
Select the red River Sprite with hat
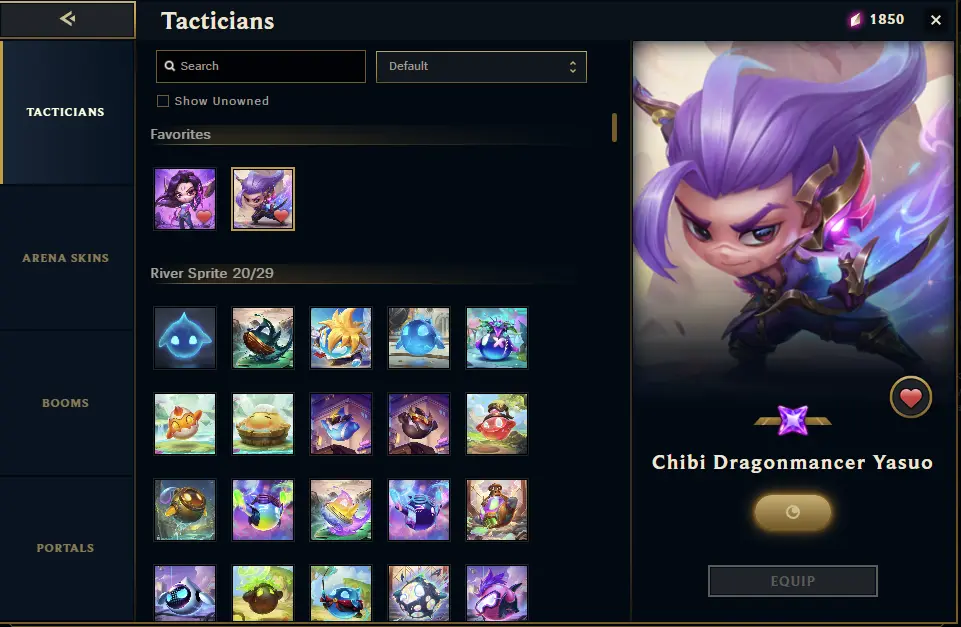(x=497, y=424)
